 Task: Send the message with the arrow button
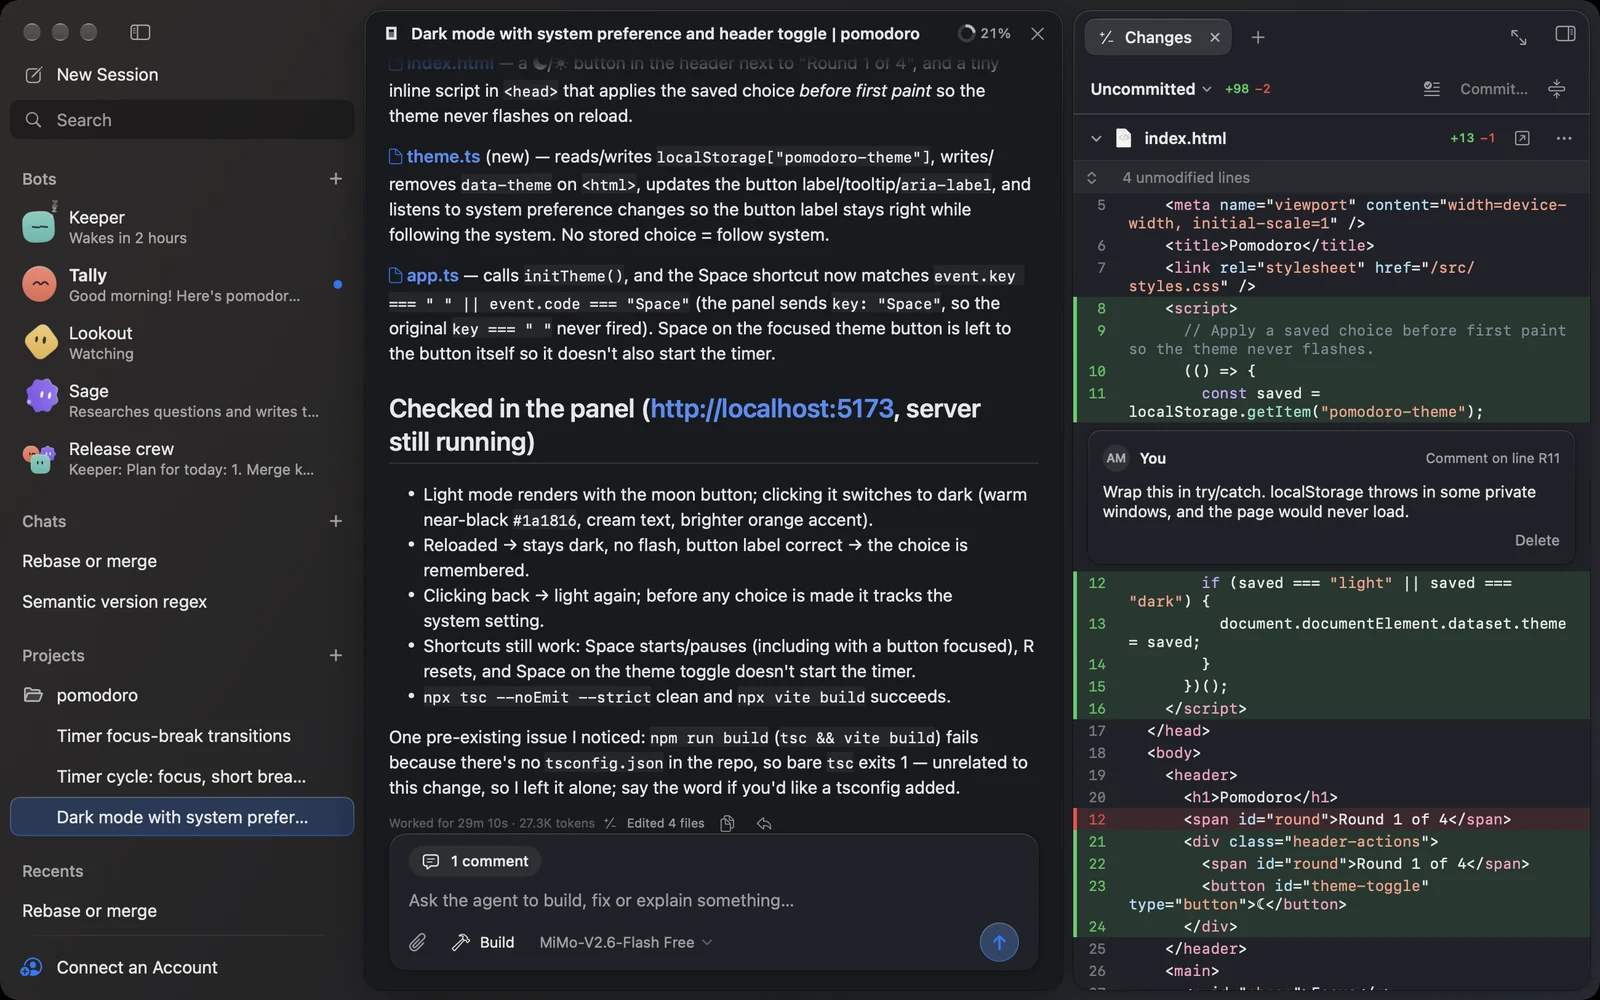[999, 942]
